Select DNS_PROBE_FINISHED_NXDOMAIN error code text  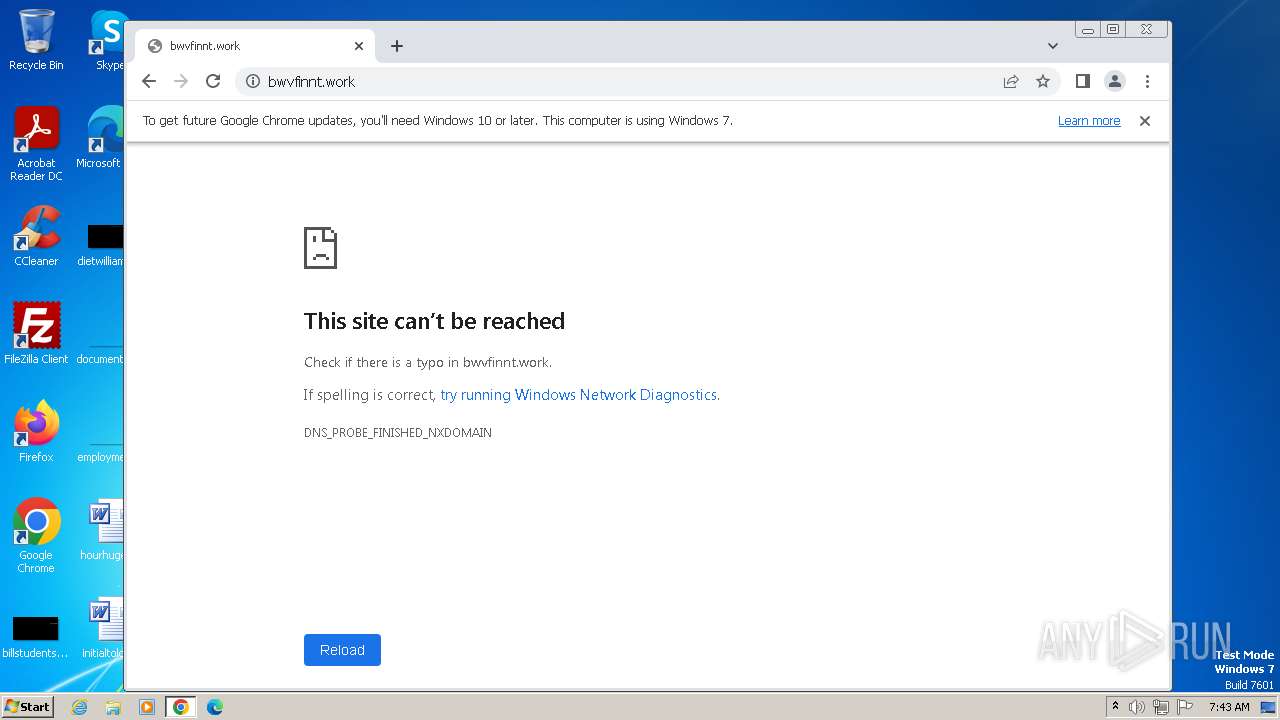point(398,433)
